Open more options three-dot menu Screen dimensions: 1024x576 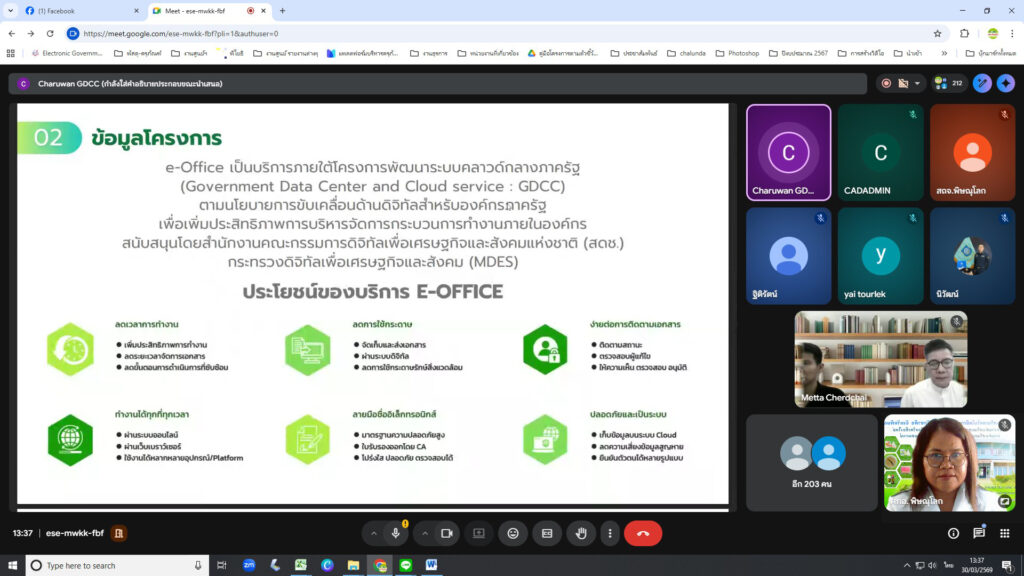(x=609, y=533)
